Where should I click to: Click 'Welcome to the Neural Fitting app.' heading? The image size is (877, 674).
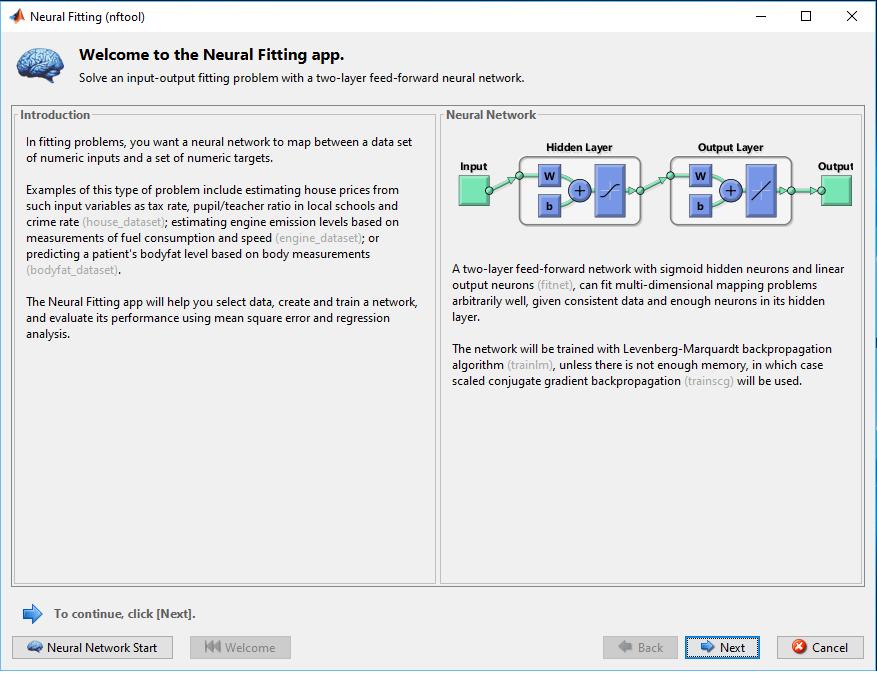click(x=211, y=54)
